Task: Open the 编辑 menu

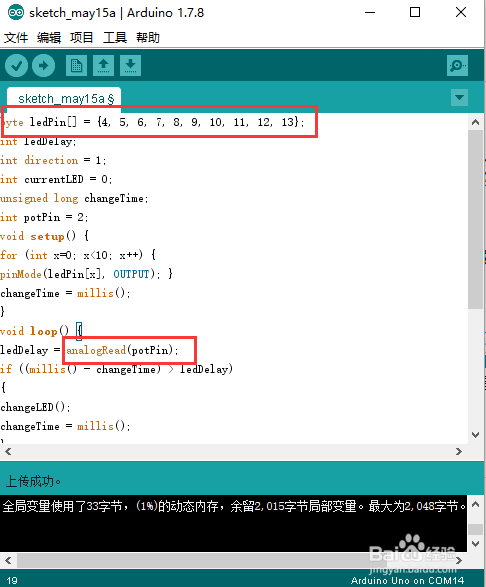Action: [x=49, y=38]
